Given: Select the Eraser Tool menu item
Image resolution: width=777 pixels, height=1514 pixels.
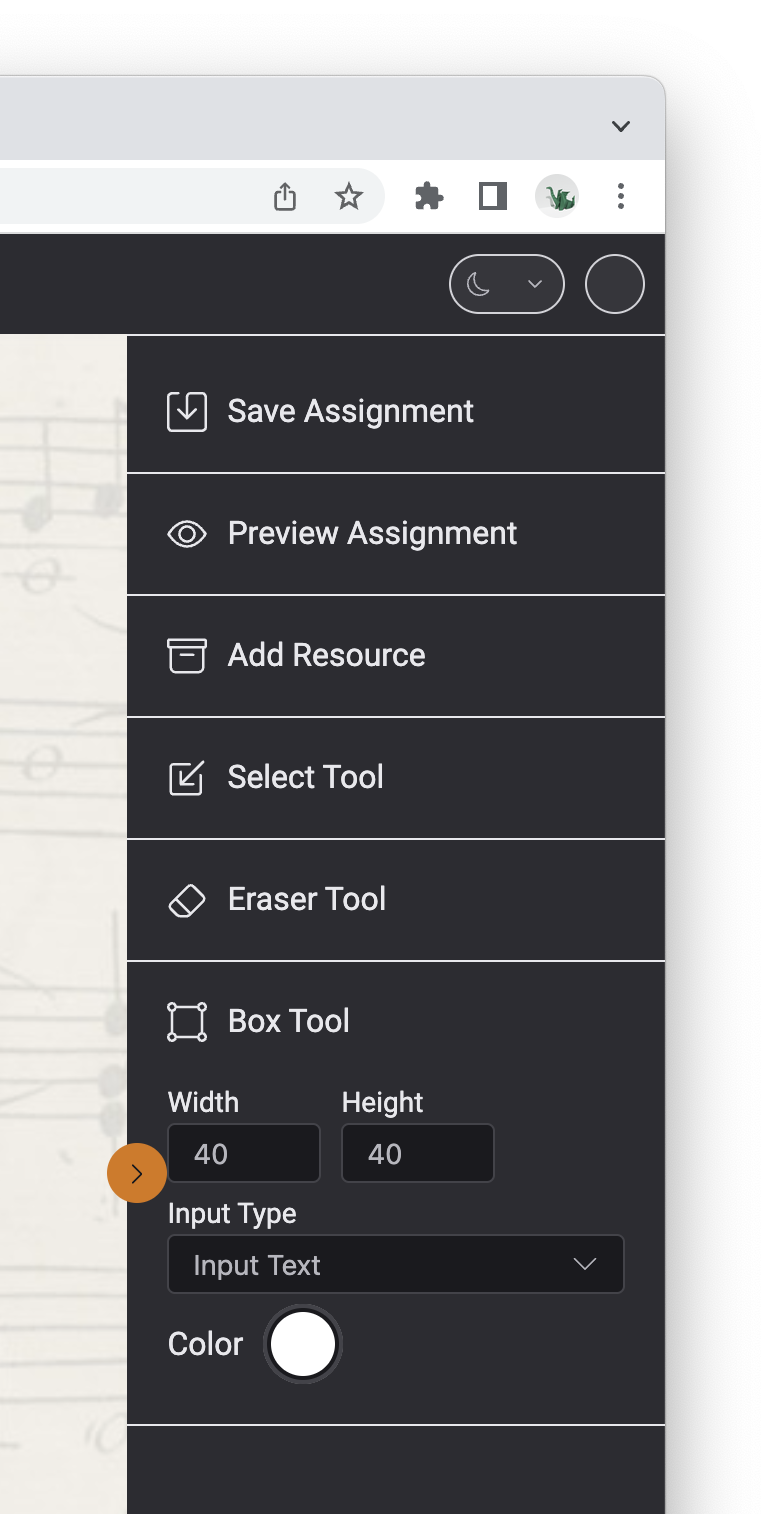Looking at the screenshot, I should [x=307, y=900].
